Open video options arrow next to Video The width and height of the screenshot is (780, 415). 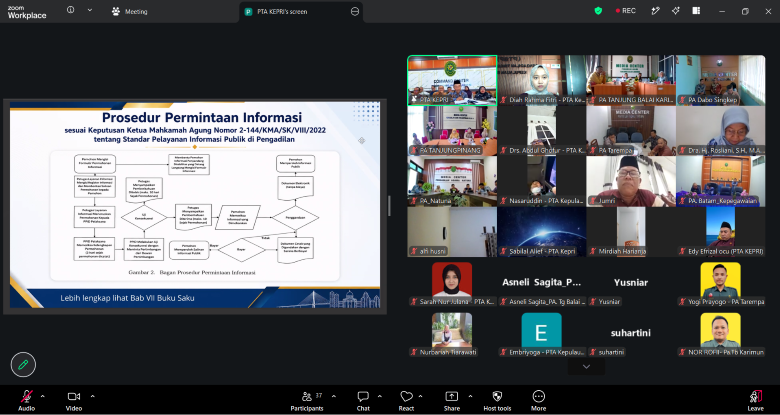click(x=93, y=397)
